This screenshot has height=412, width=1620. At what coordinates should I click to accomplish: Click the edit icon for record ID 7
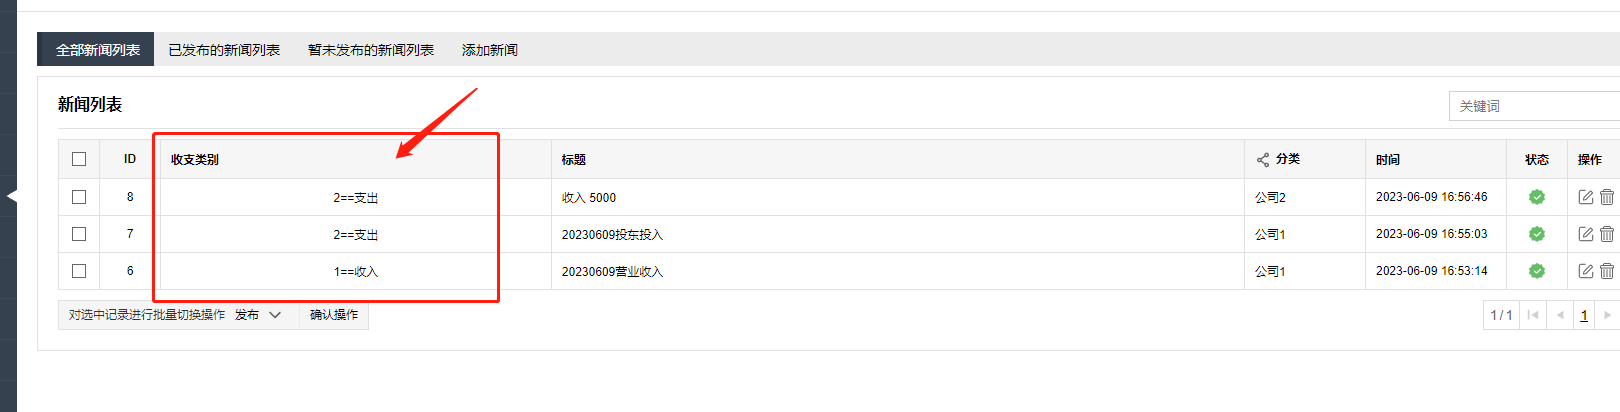1585,234
